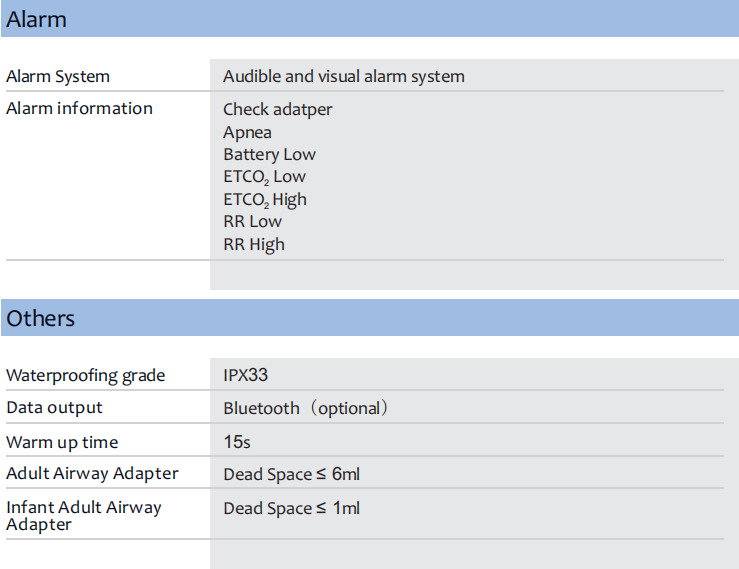Select the Alarm information label
Image resolution: width=739 pixels, height=569 pixels.
(x=79, y=108)
